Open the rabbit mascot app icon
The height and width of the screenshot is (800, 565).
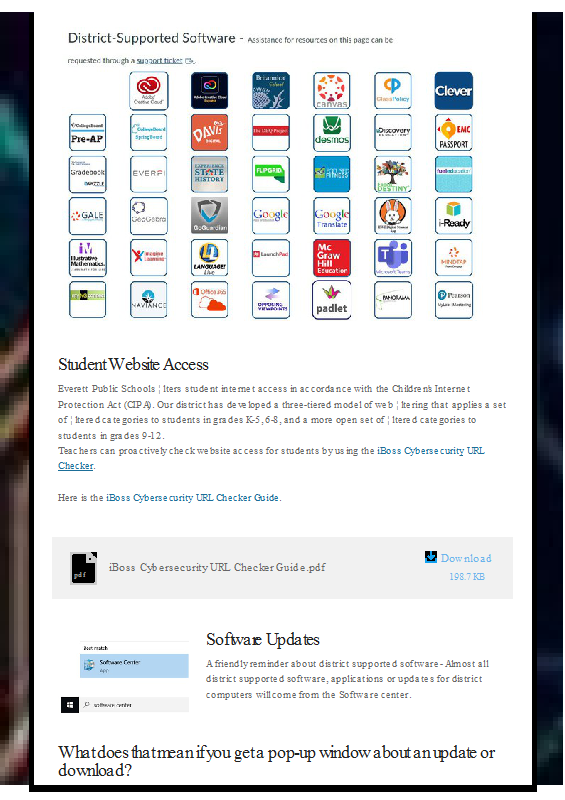[392, 216]
